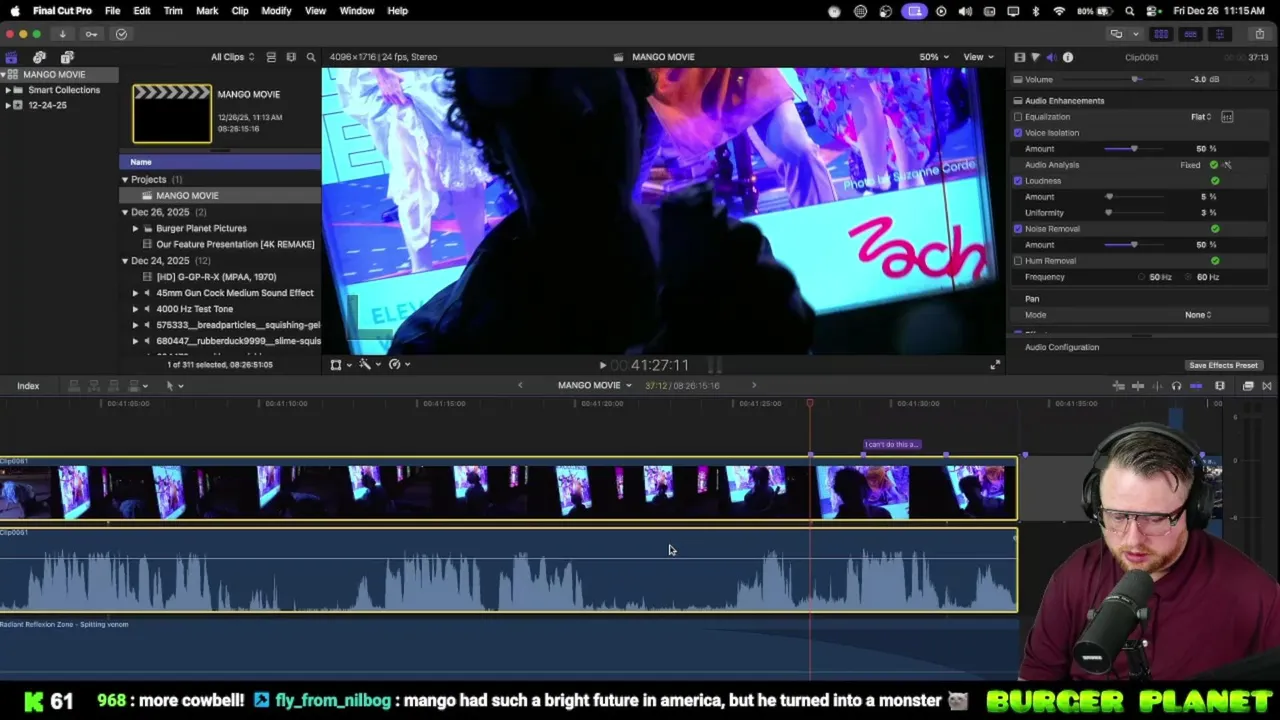
Task: Uncheck the Loudness checkbox
Action: pyautogui.click(x=1018, y=181)
